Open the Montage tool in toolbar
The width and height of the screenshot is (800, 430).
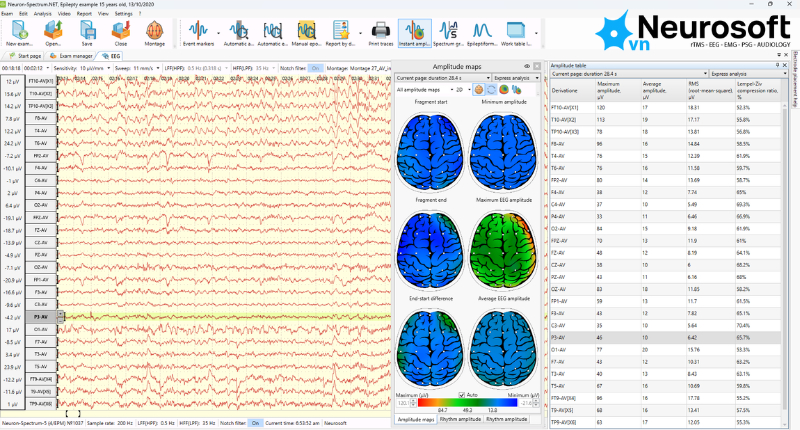click(x=154, y=34)
